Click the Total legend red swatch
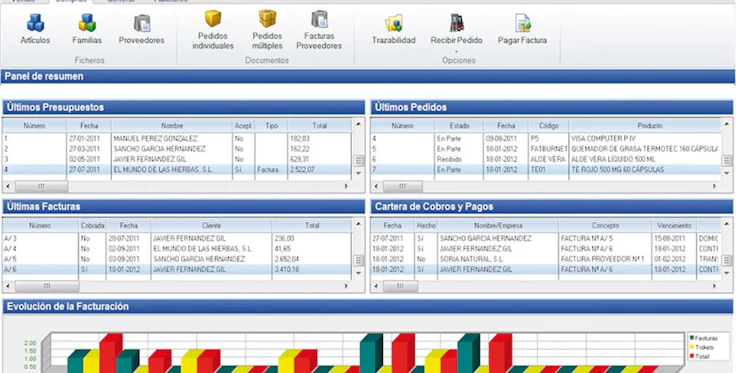Image resolution: width=736 pixels, height=373 pixels. 692,357
